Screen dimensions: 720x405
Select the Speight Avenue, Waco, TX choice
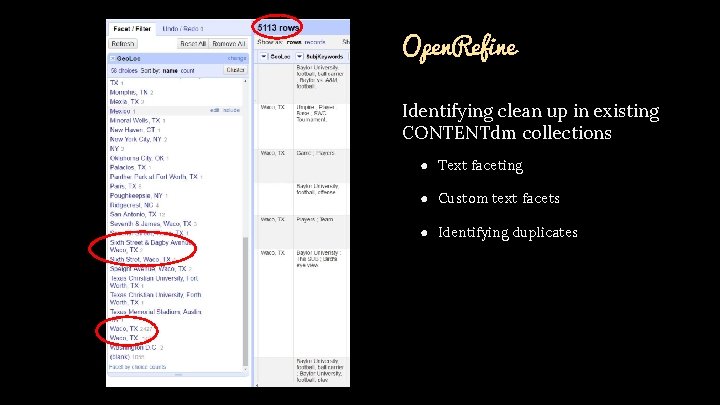pyautogui.click(x=148, y=269)
